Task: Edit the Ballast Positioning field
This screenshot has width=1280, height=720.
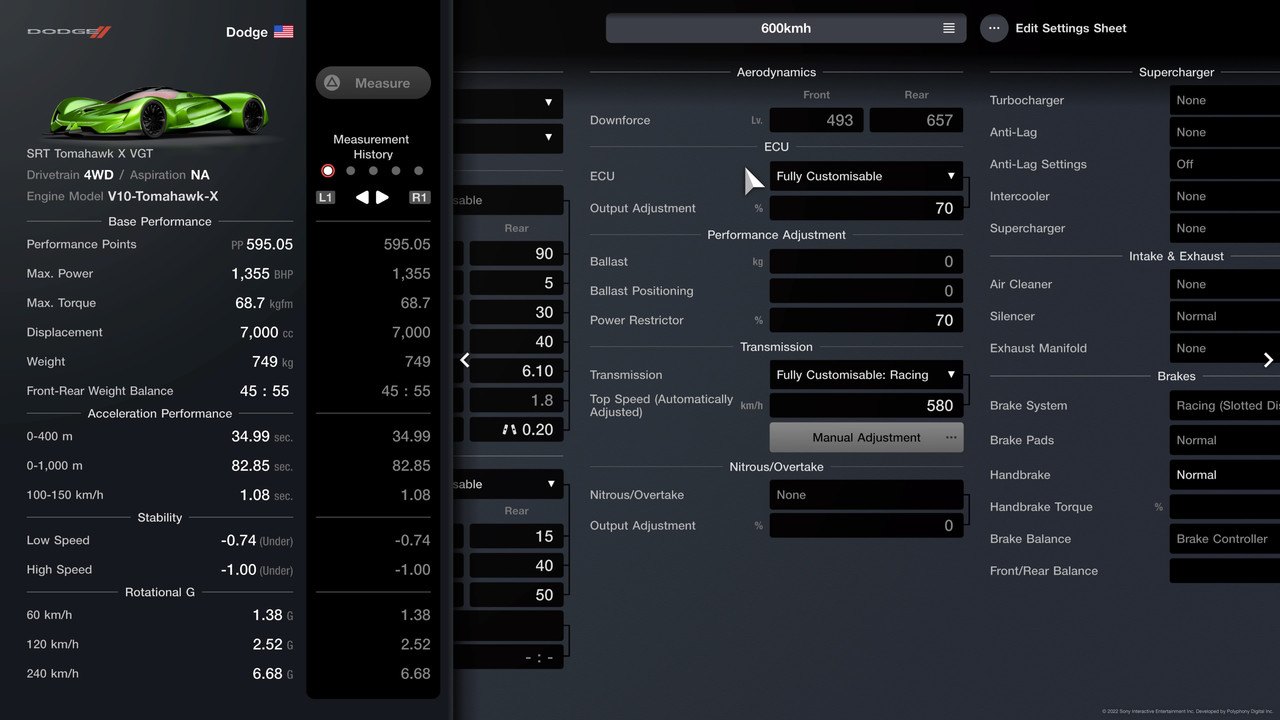Action: pos(866,291)
